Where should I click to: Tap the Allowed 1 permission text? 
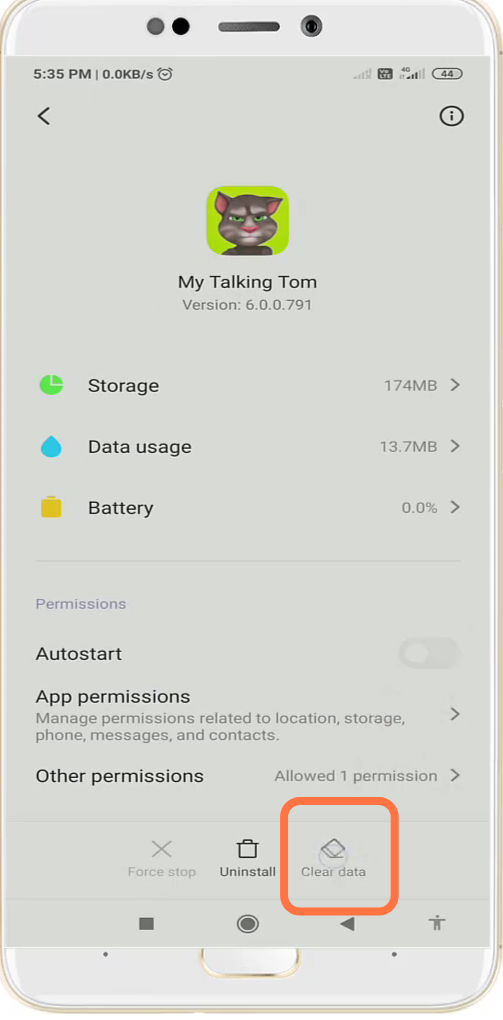pos(356,776)
